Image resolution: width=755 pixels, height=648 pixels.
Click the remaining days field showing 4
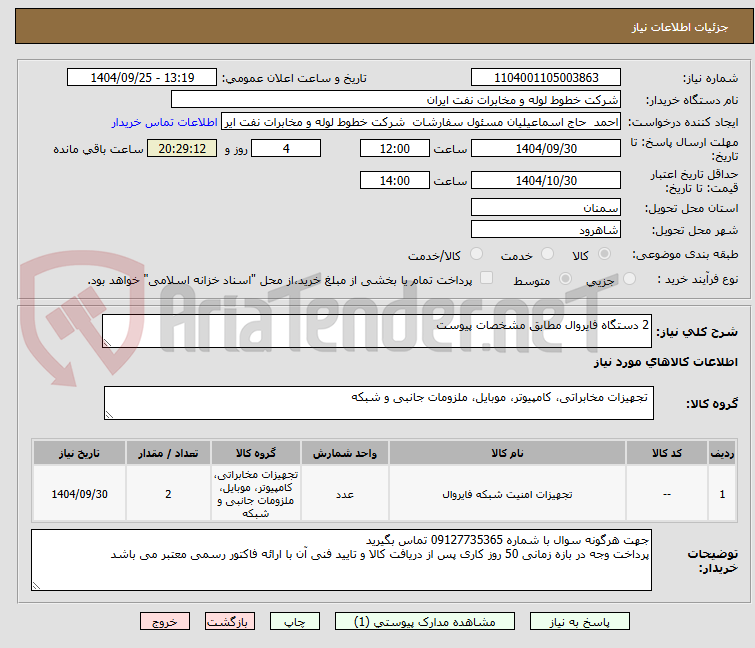(286, 148)
